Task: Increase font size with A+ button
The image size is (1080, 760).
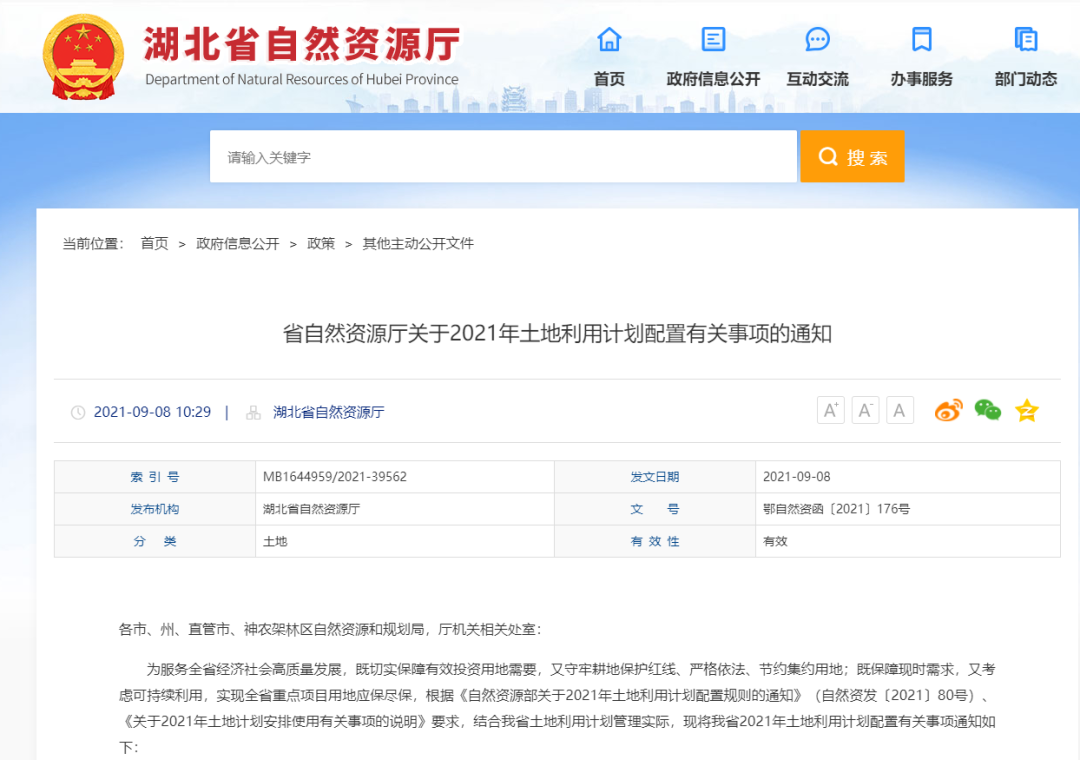Action: pos(830,409)
